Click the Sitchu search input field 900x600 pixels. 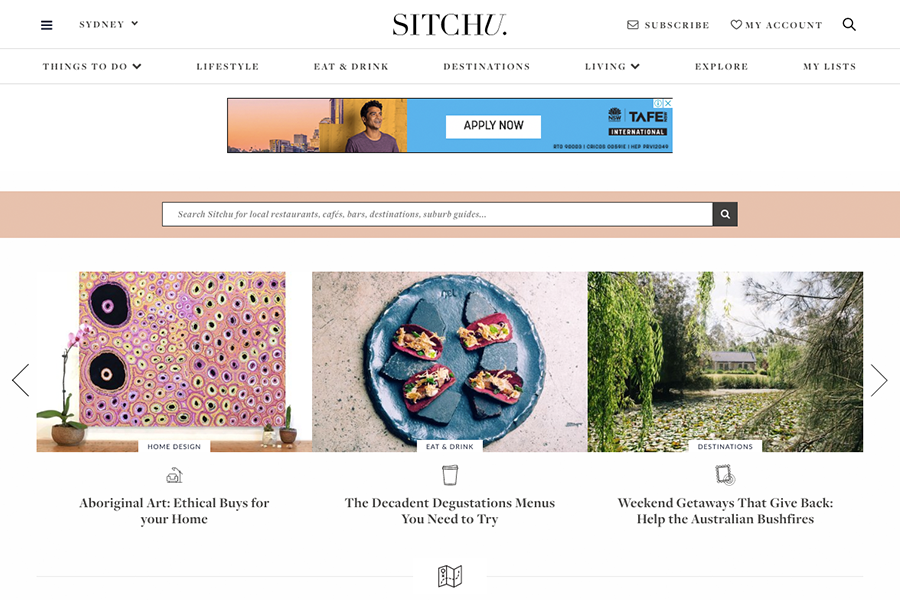pos(437,214)
